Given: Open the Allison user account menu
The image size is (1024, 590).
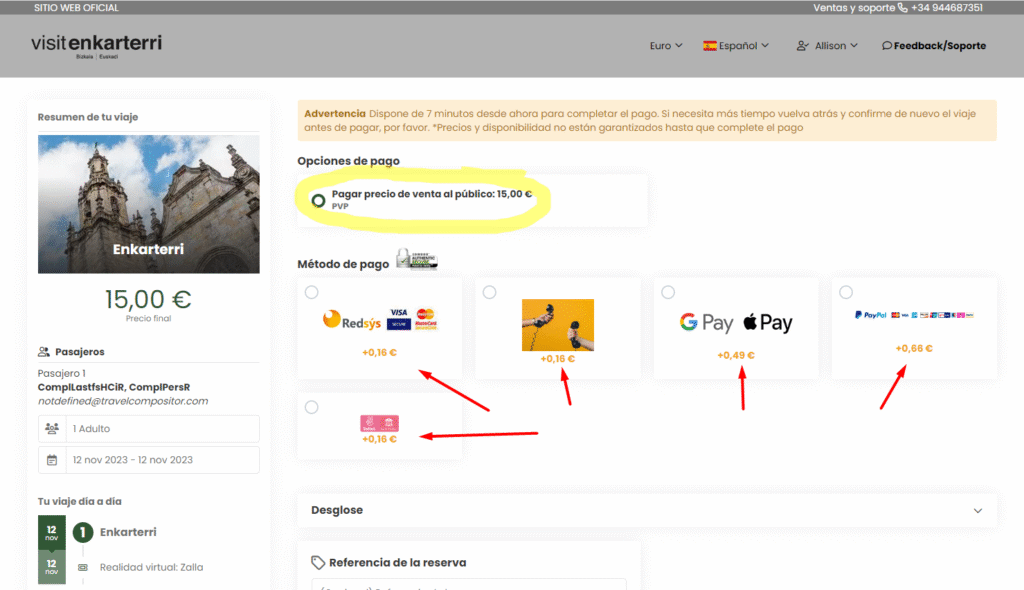Looking at the screenshot, I should pos(827,46).
